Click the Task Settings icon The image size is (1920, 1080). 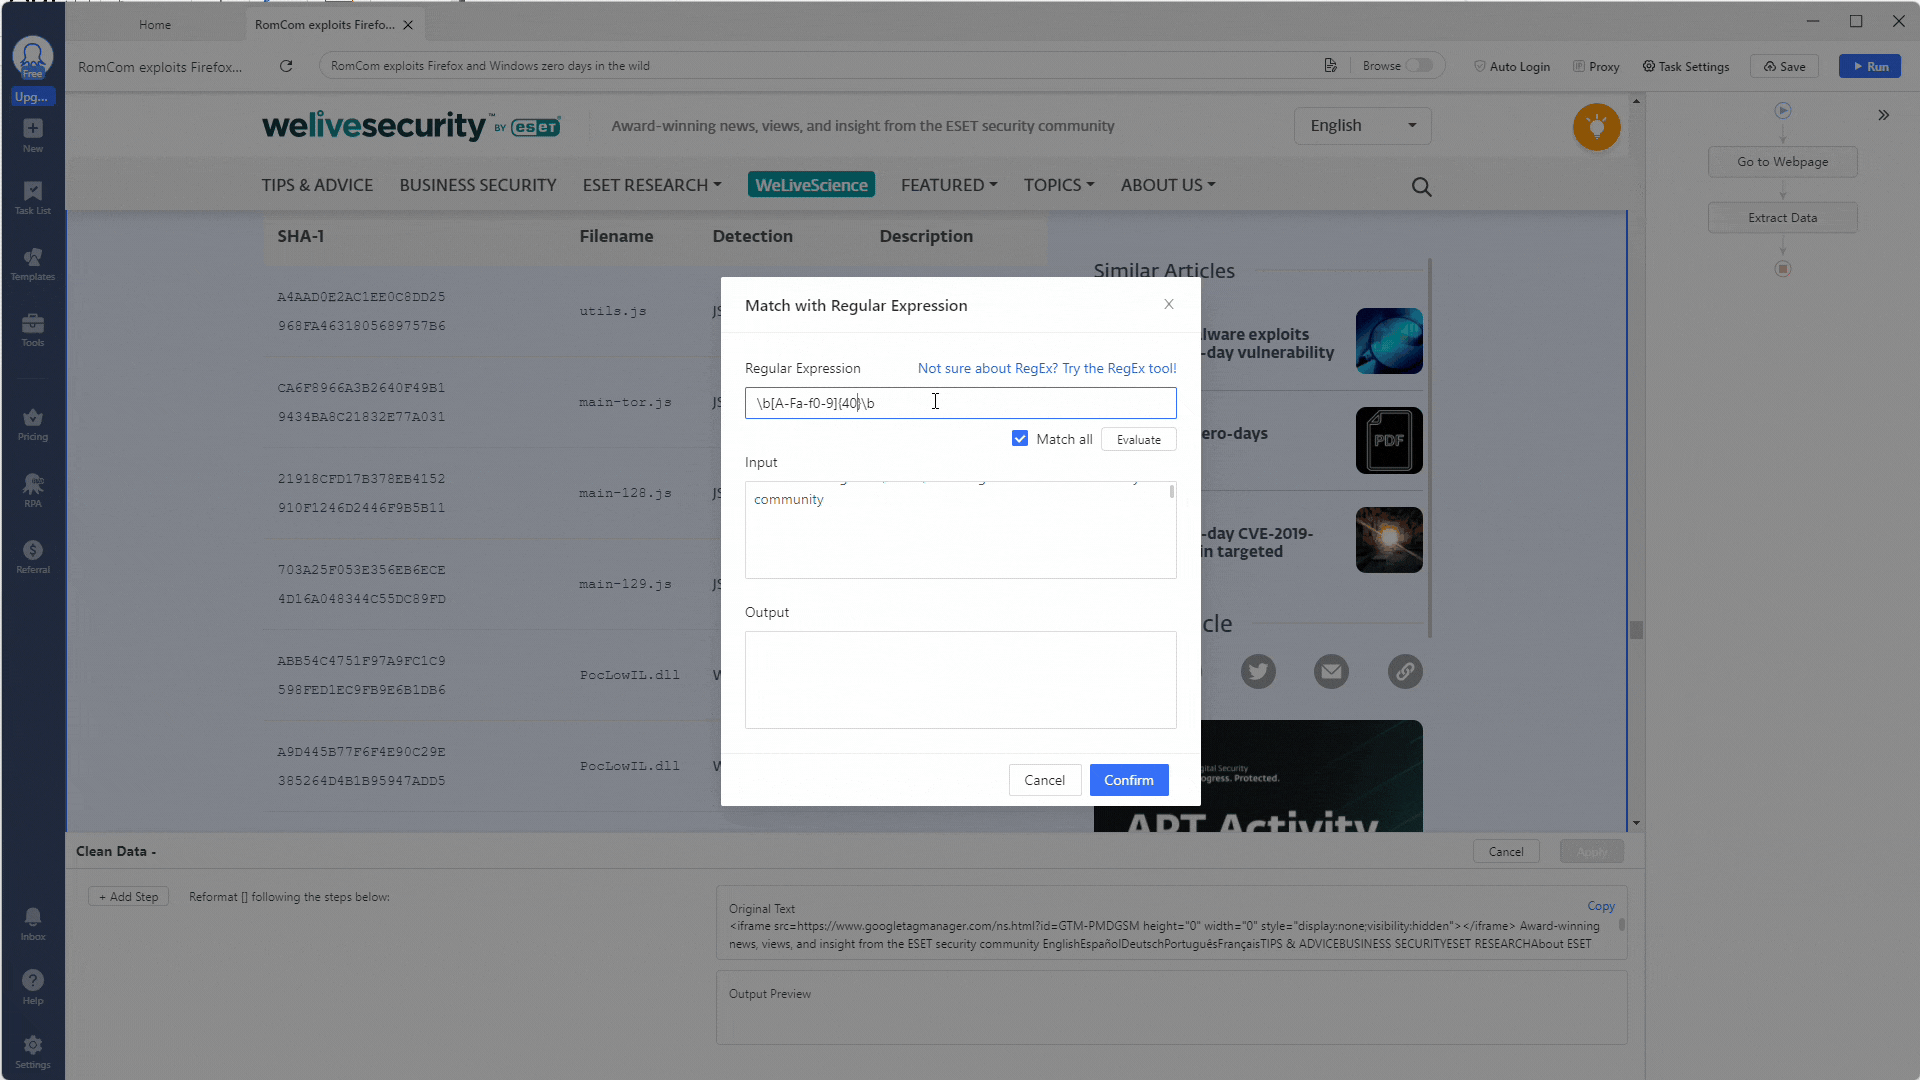[x=1650, y=65]
